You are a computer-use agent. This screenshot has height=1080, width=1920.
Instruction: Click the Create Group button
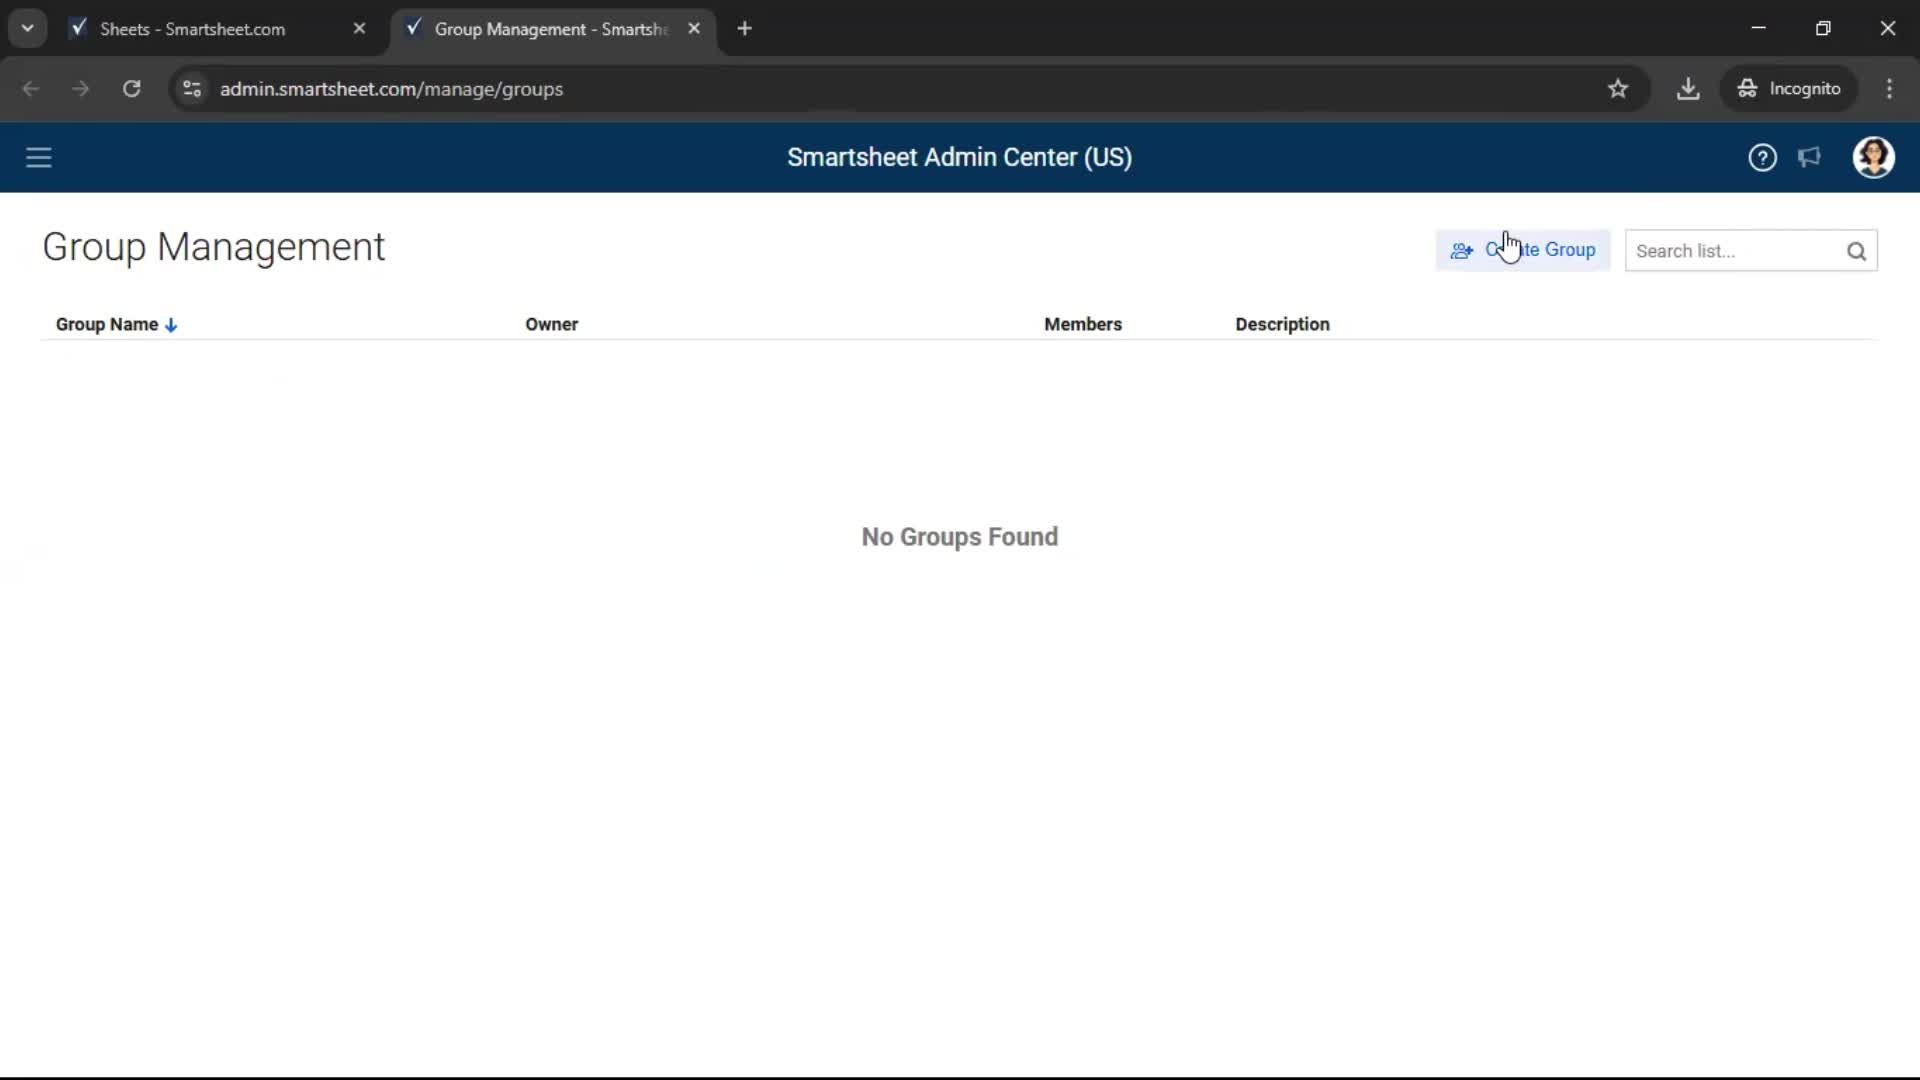pyautogui.click(x=1523, y=250)
